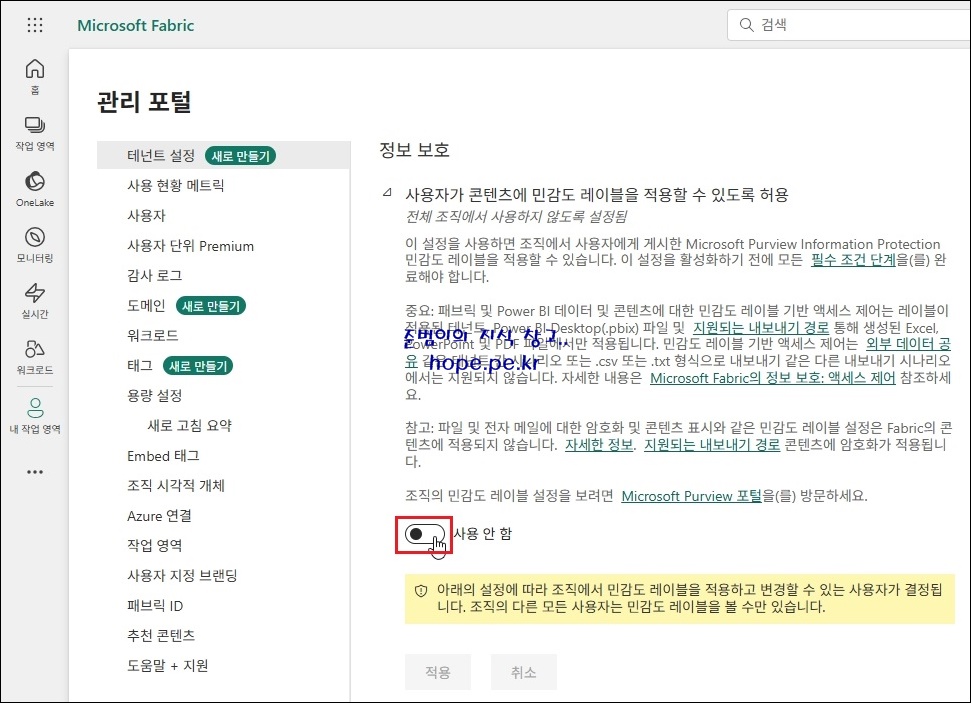Click the 새로 만들기 badge beside 도메인
This screenshot has width=971, height=703.
211,306
